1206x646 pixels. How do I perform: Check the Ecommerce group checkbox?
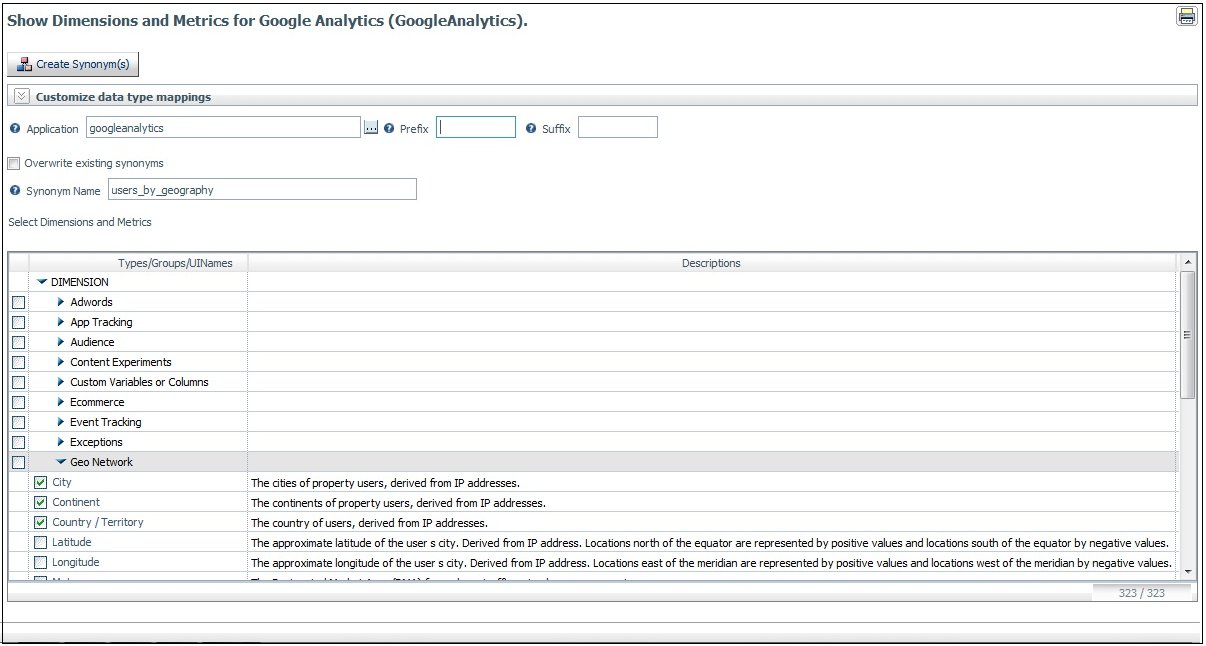[18, 402]
